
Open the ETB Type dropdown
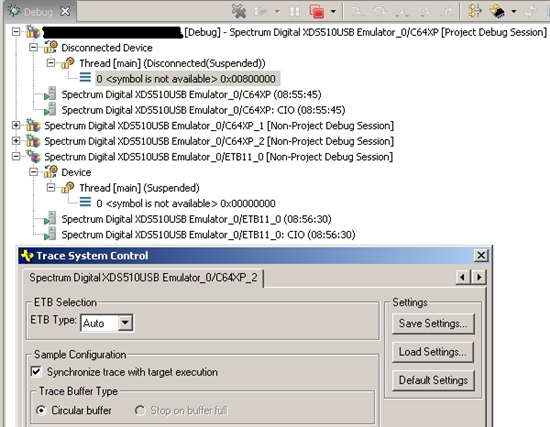(x=125, y=323)
